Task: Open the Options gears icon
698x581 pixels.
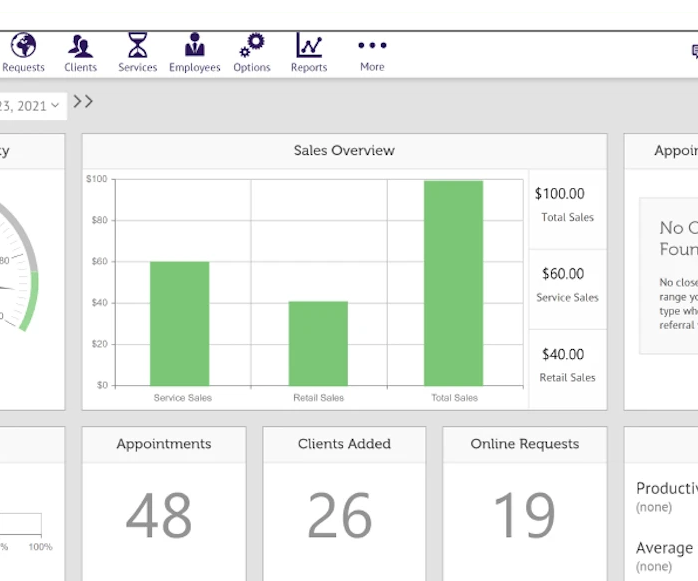Action: click(251, 46)
